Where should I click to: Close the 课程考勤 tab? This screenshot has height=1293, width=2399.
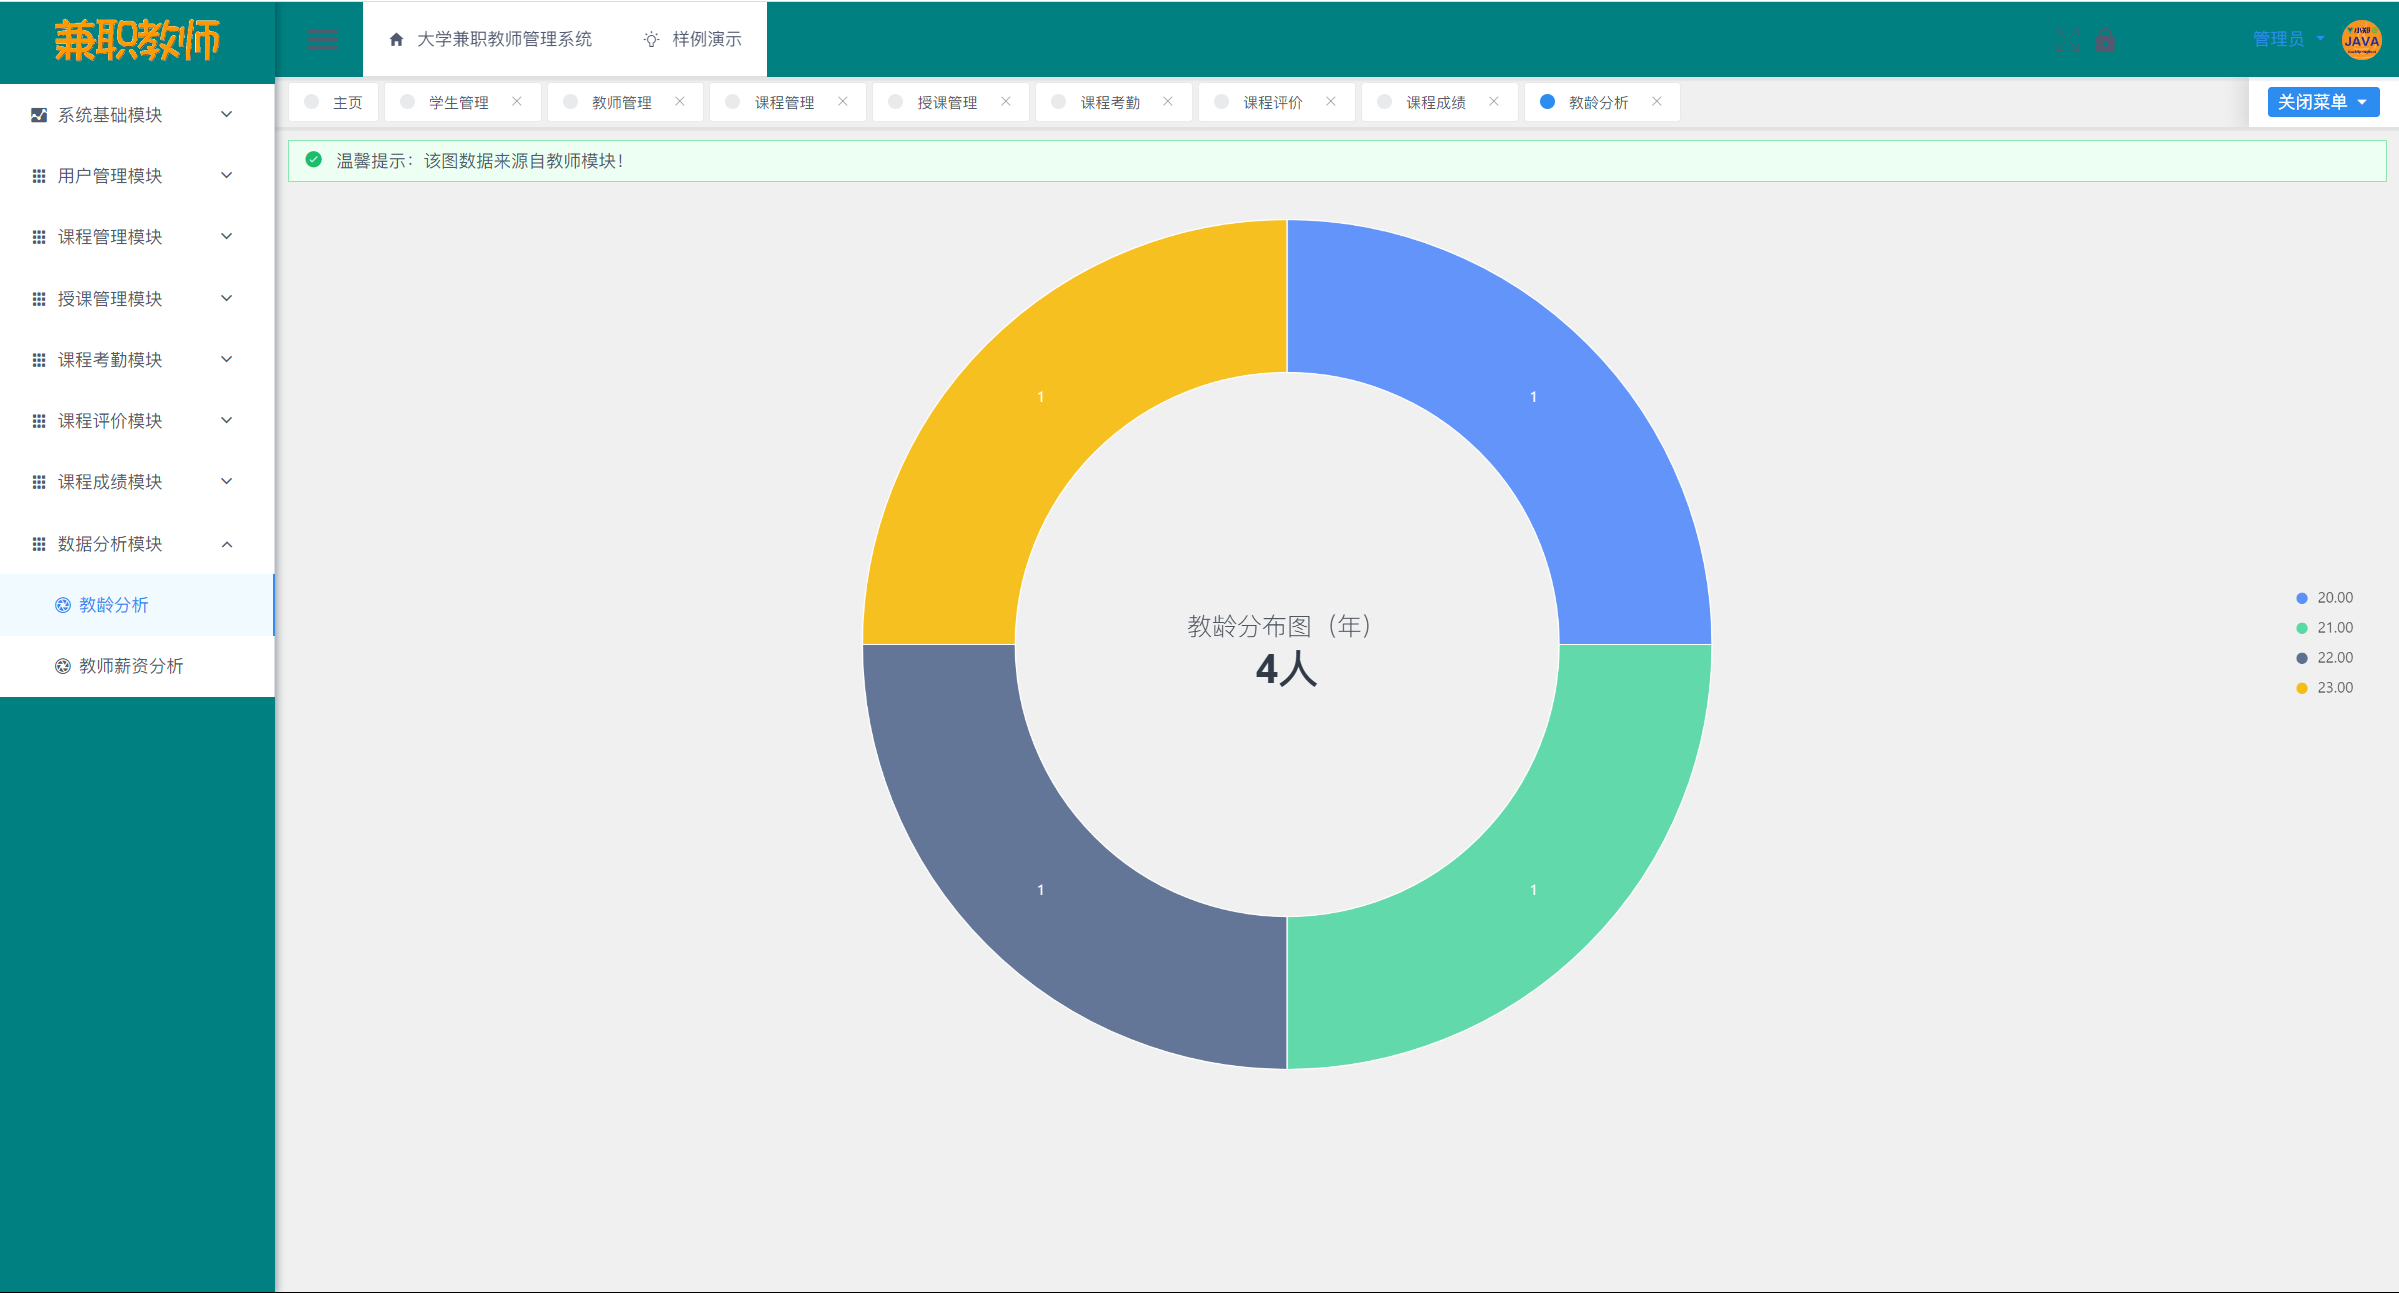coord(1167,101)
